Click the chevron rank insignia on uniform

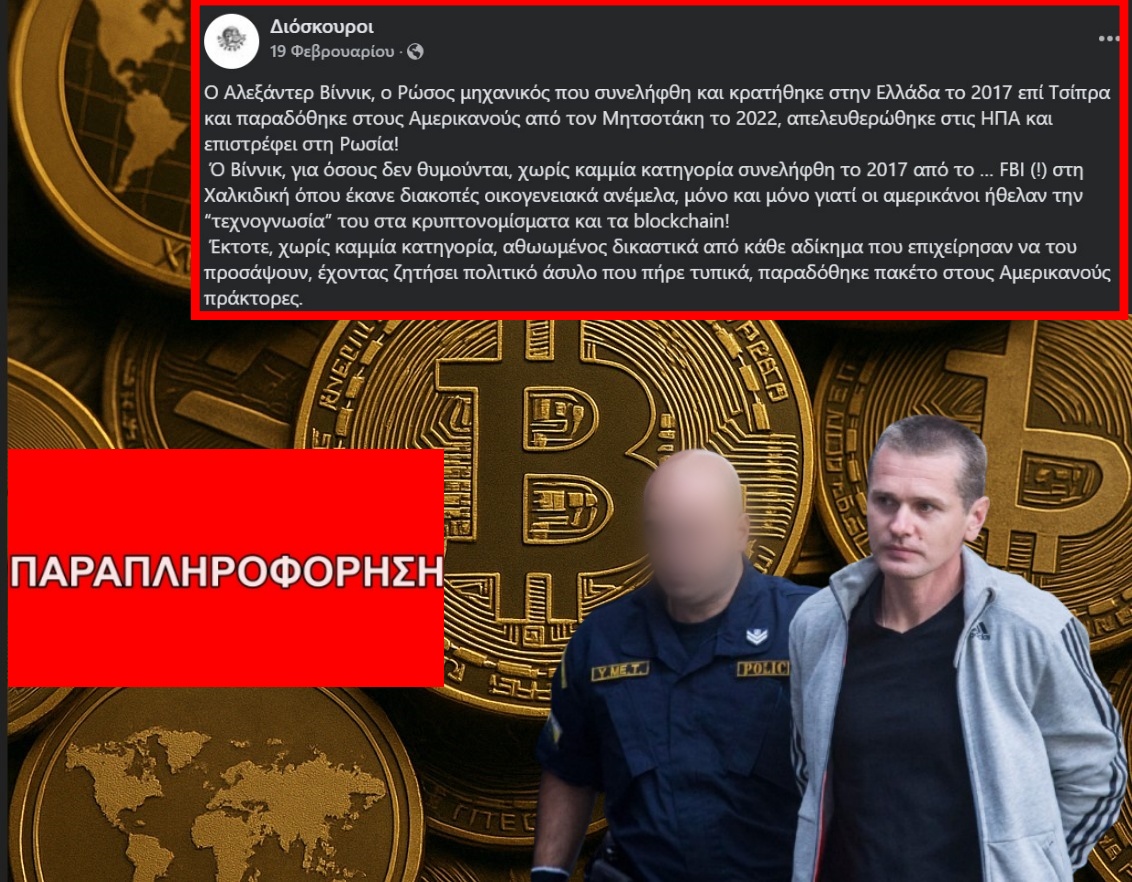click(x=756, y=635)
